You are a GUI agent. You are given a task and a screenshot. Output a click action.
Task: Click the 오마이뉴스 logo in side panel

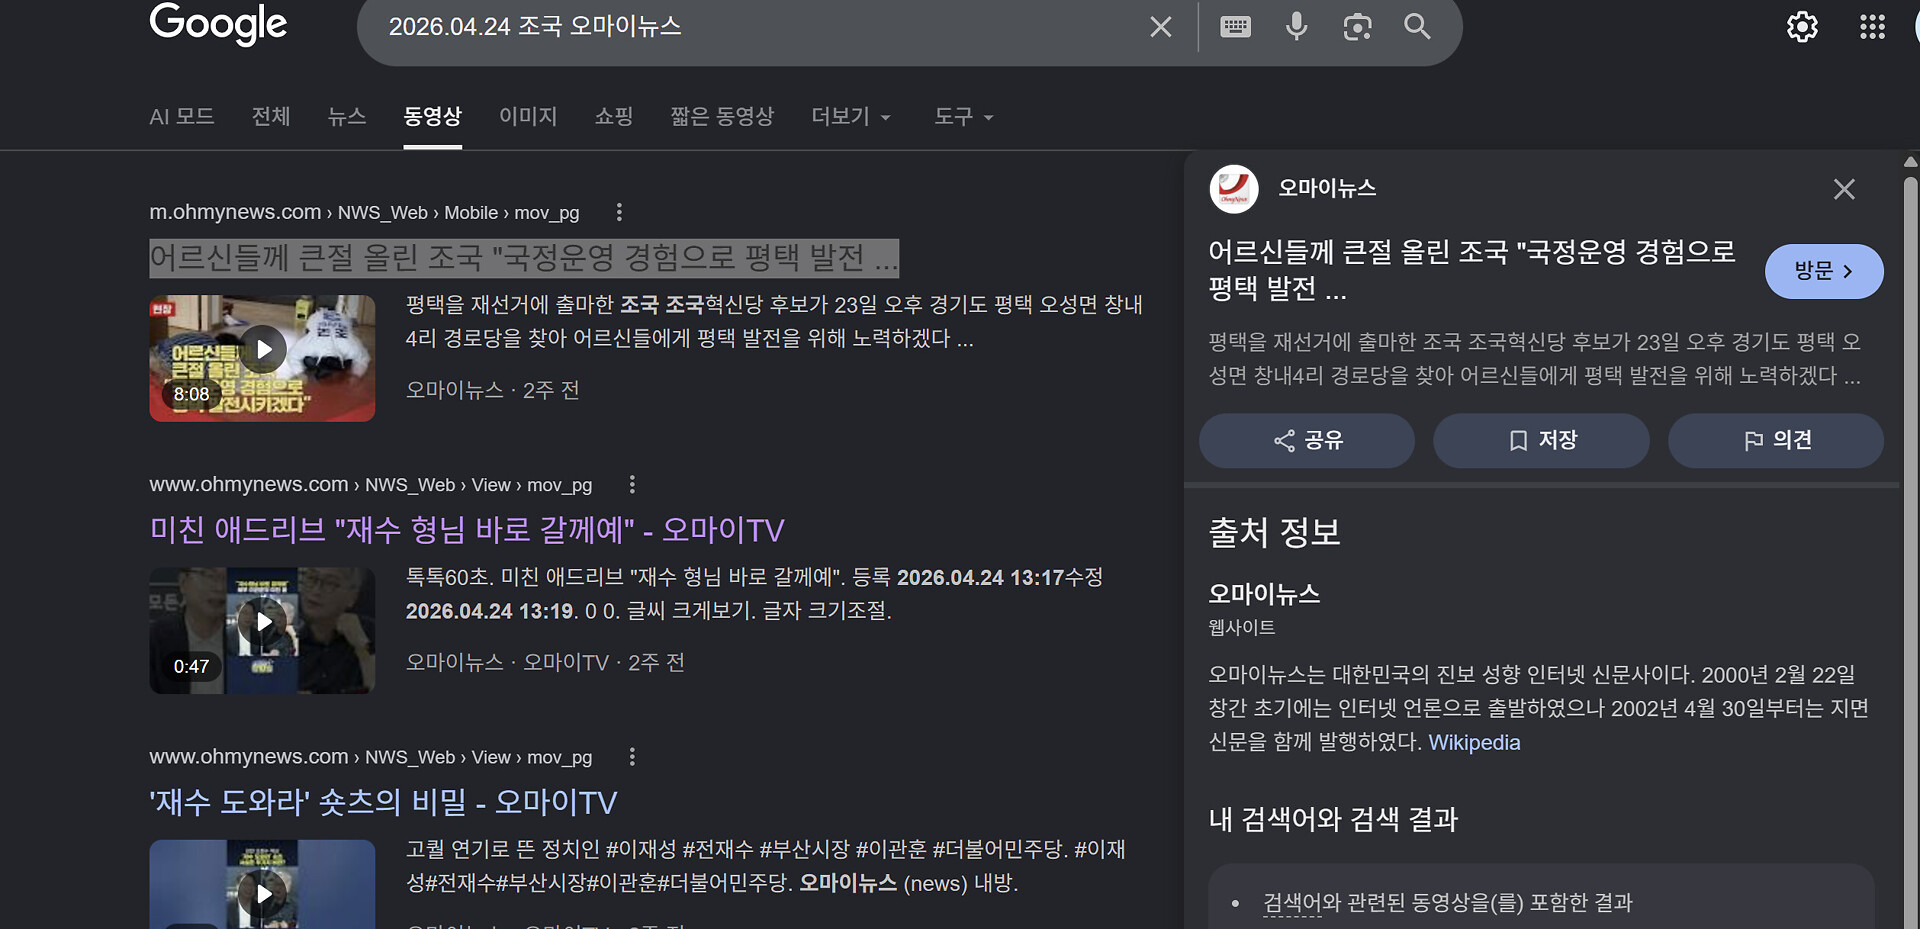pyautogui.click(x=1234, y=189)
